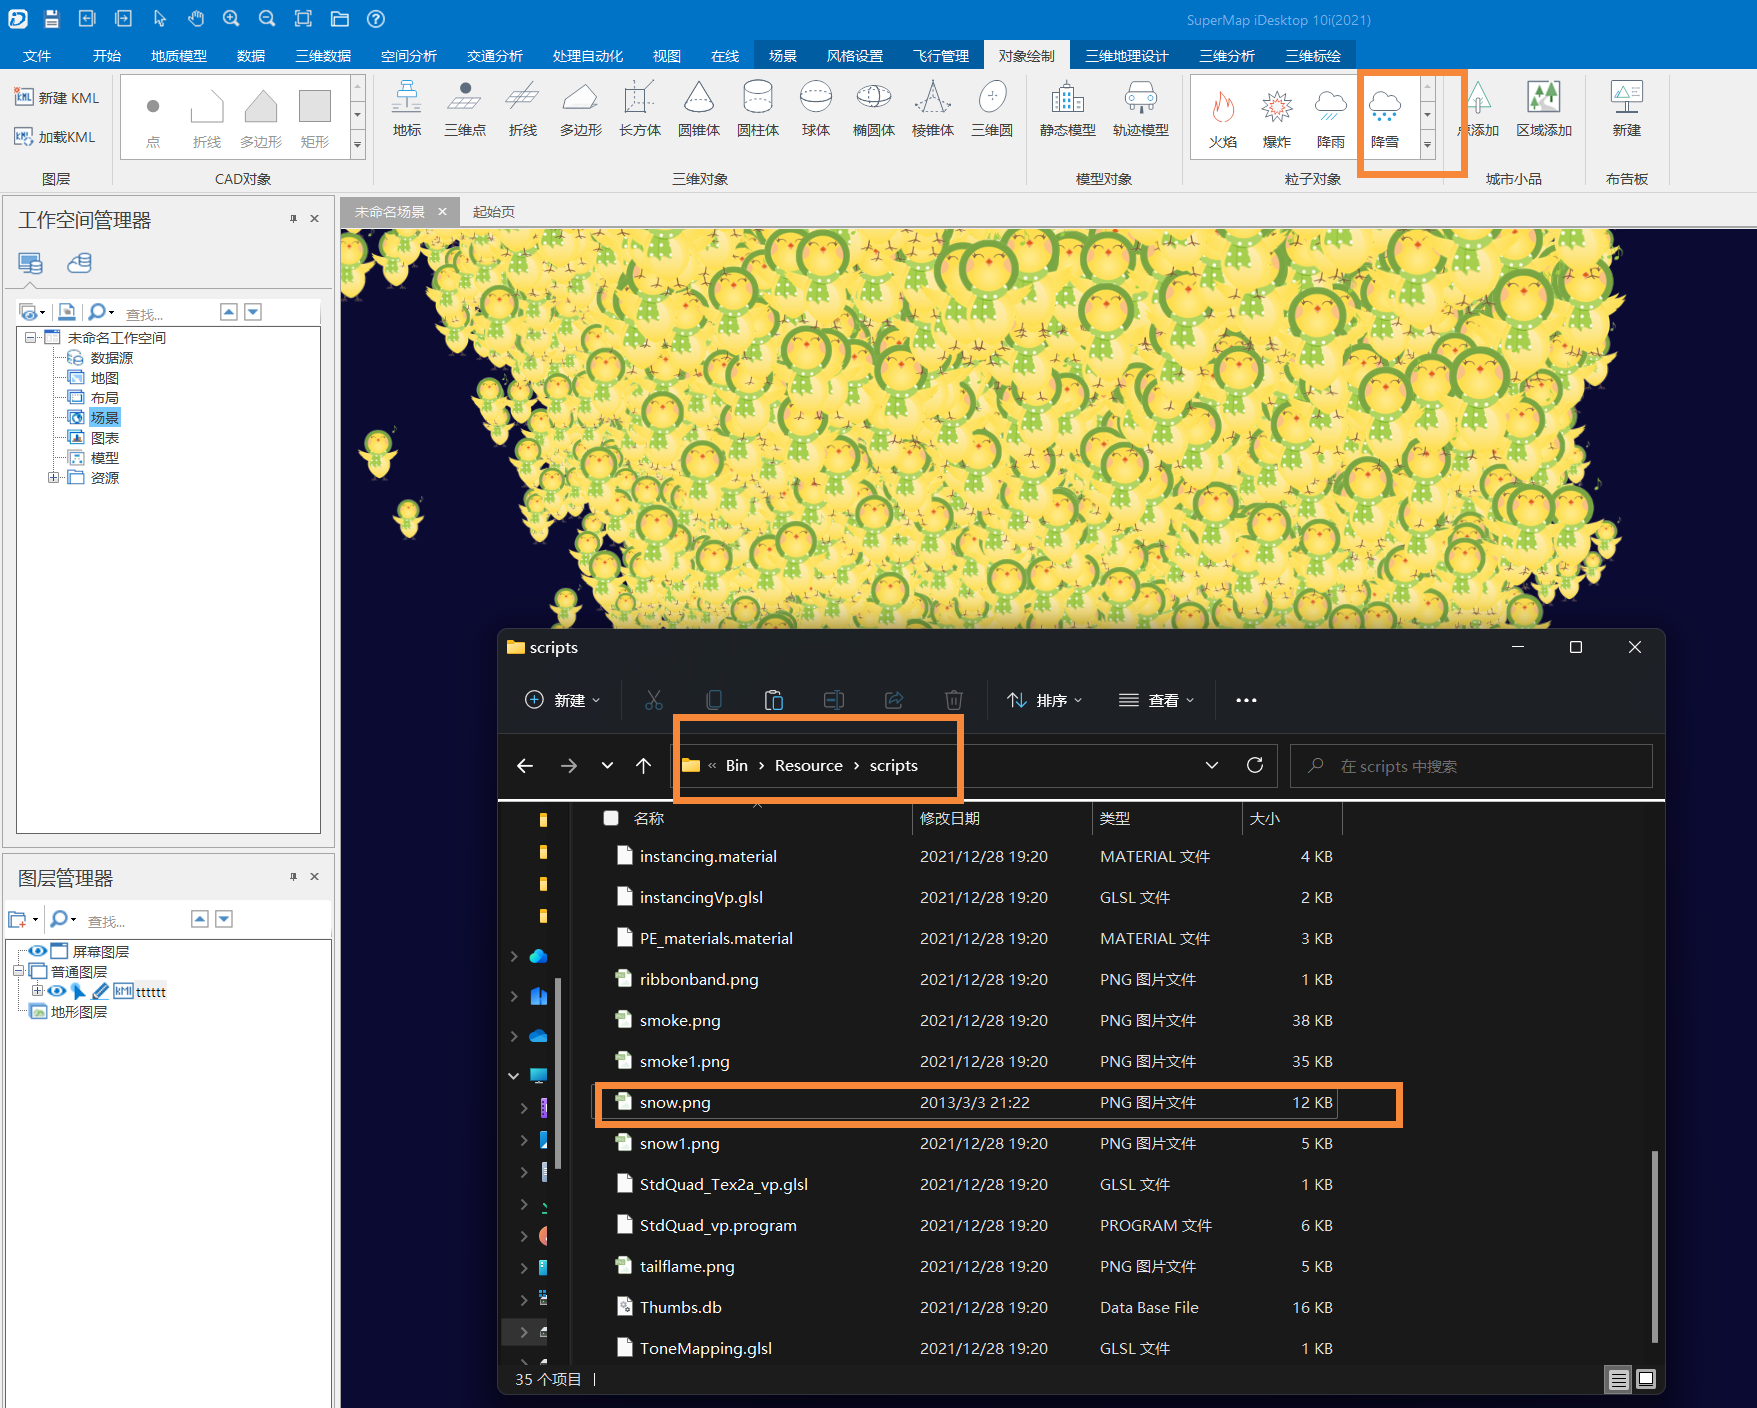Choose the 地标 placemark tool
This screenshot has width=1757, height=1408.
pos(407,110)
